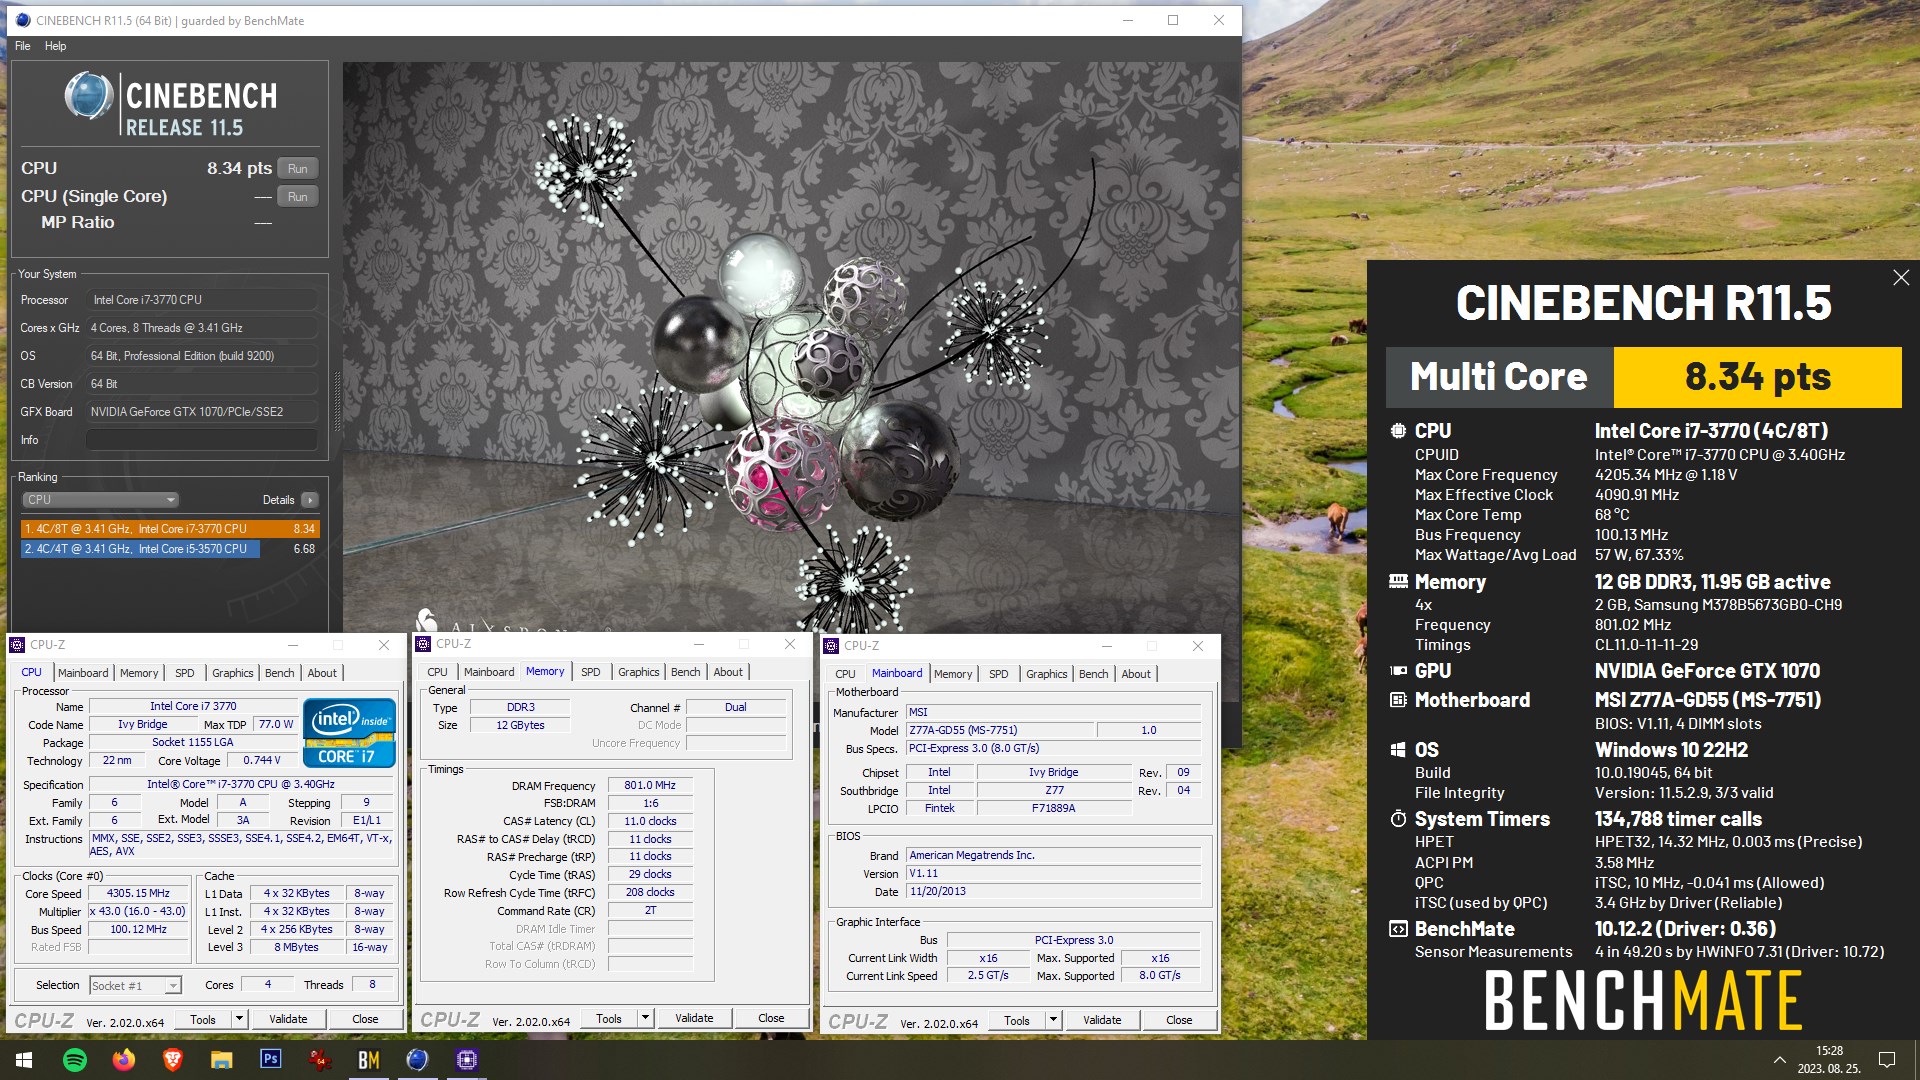Click the purple CPU-Z taskbar icon
1920x1080 pixels.
(467, 1060)
